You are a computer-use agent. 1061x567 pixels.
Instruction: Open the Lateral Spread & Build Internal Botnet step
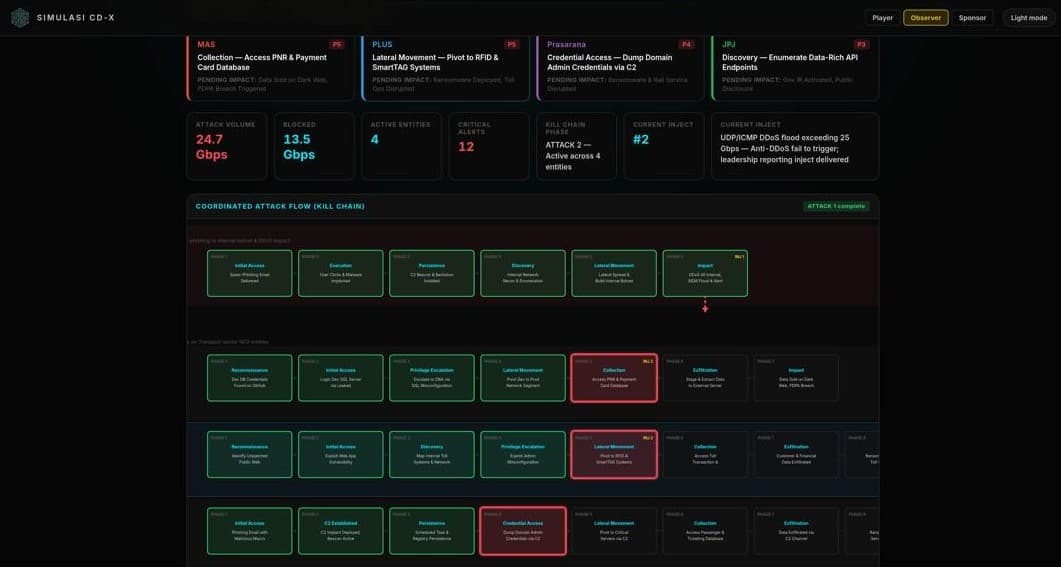[614, 273]
